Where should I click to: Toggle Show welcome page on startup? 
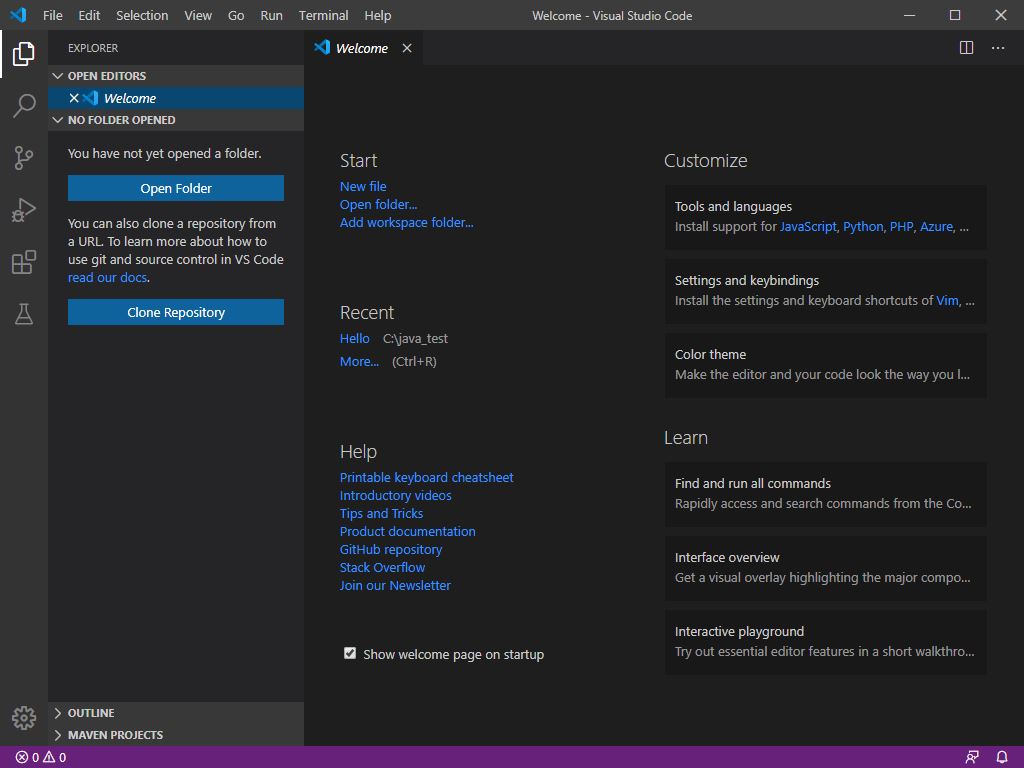pyautogui.click(x=350, y=653)
